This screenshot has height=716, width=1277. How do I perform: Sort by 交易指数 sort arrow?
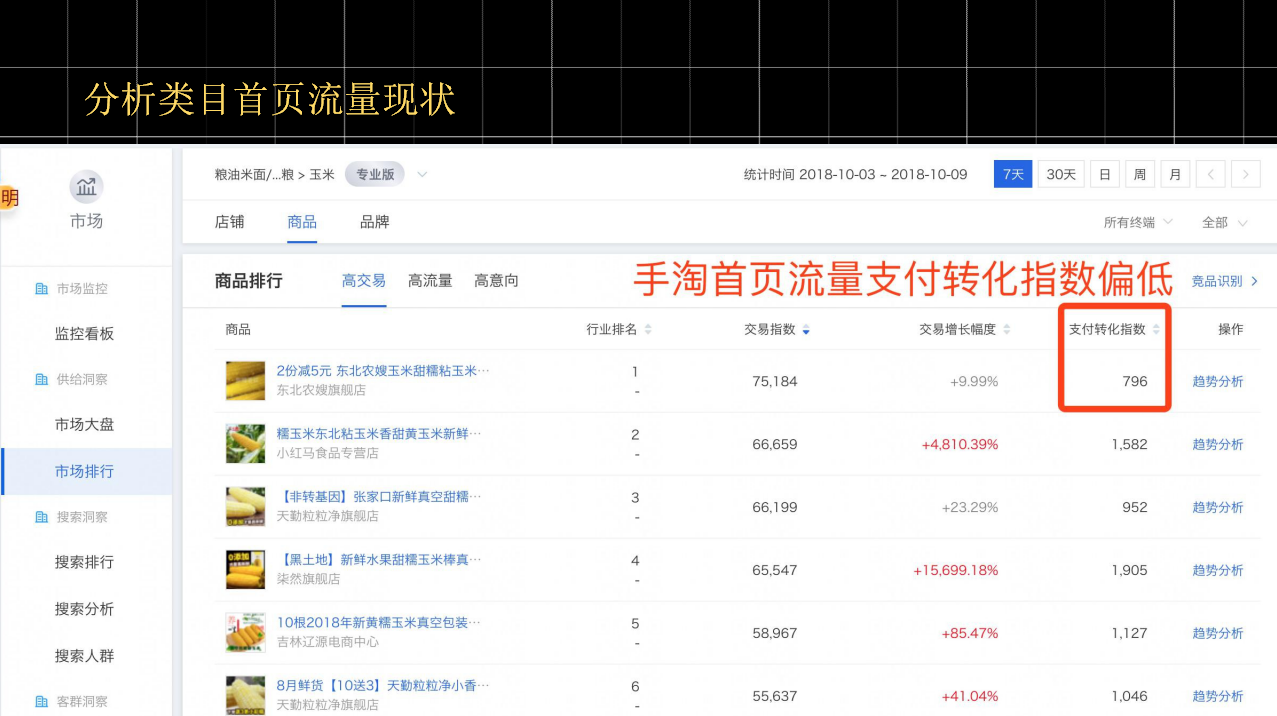806,329
